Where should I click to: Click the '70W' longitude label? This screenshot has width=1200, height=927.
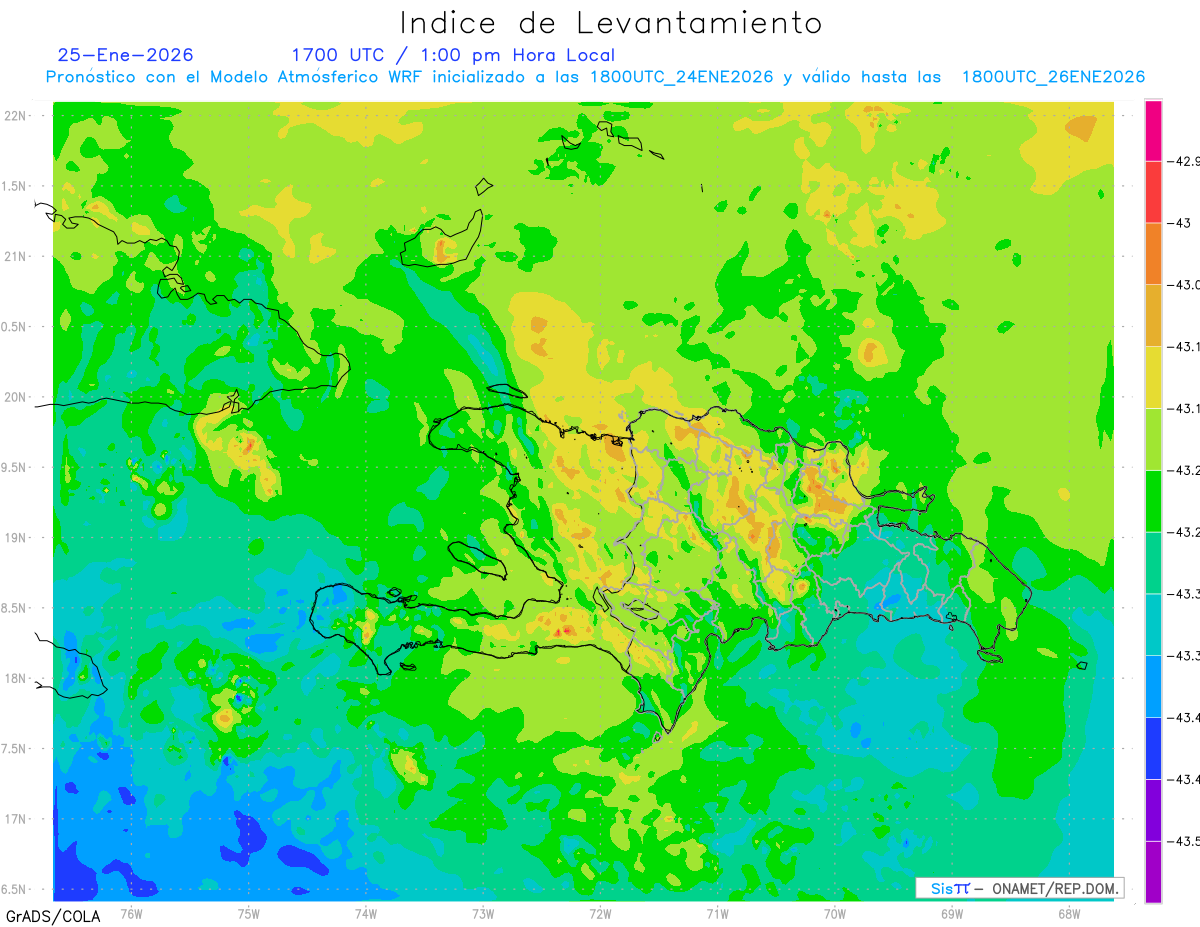pyautogui.click(x=835, y=913)
